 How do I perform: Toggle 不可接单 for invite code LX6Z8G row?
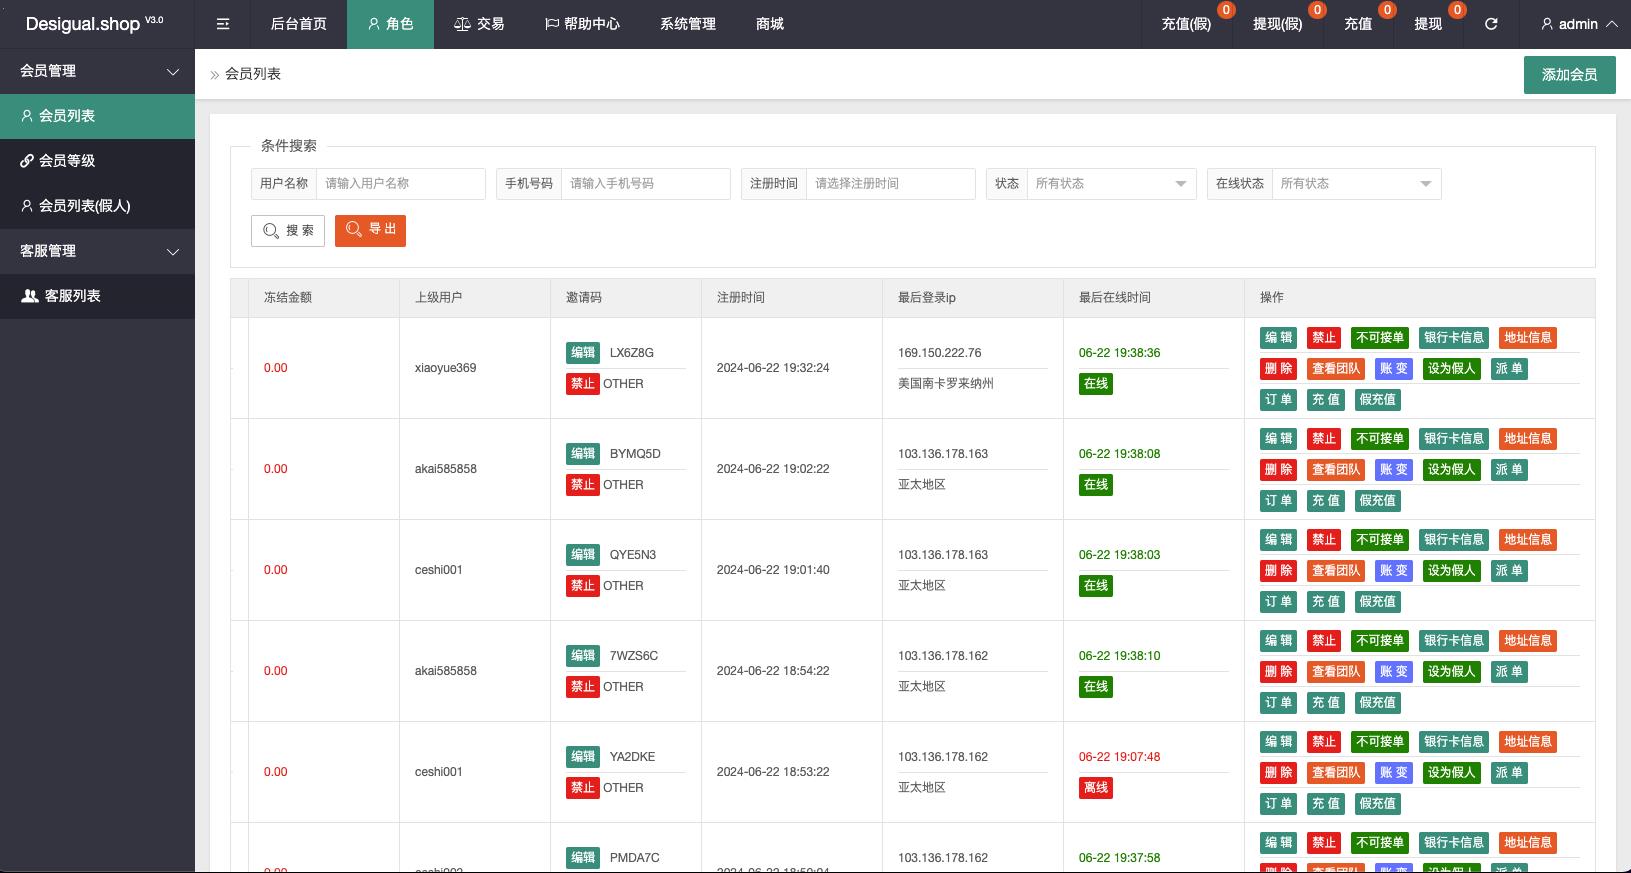(x=1379, y=338)
